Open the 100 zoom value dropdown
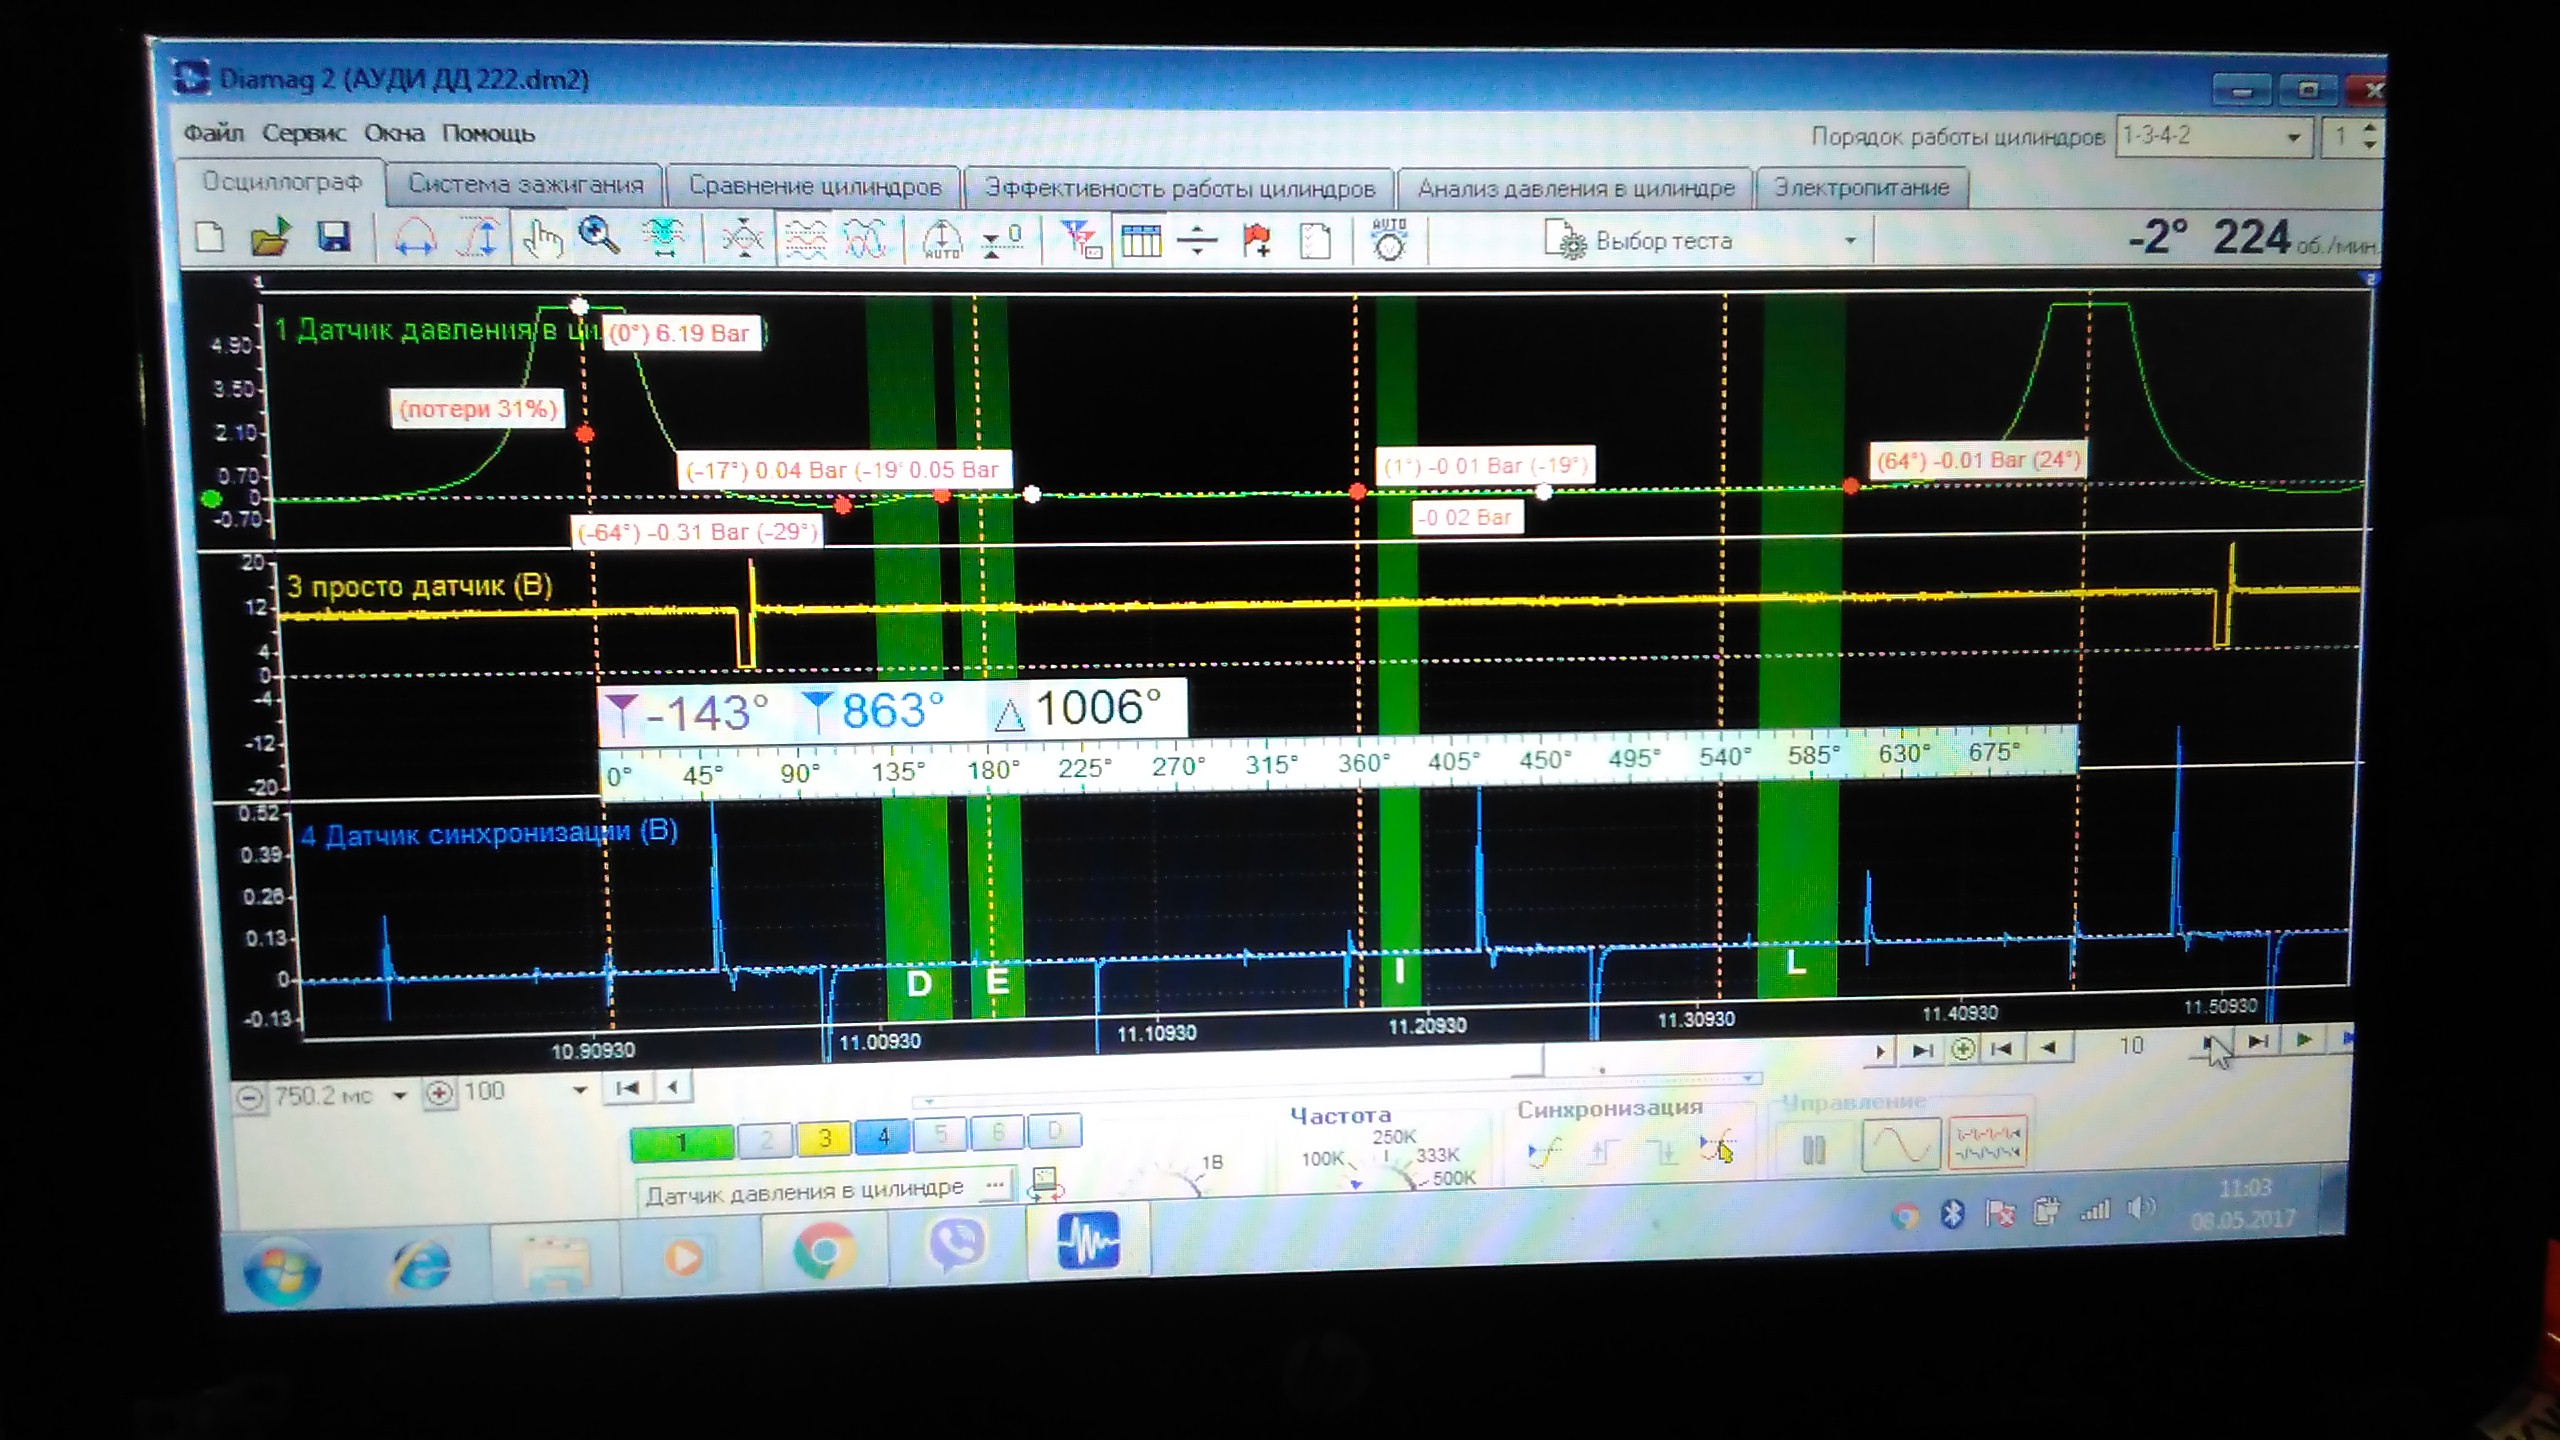The image size is (2560, 1440). 579,1090
